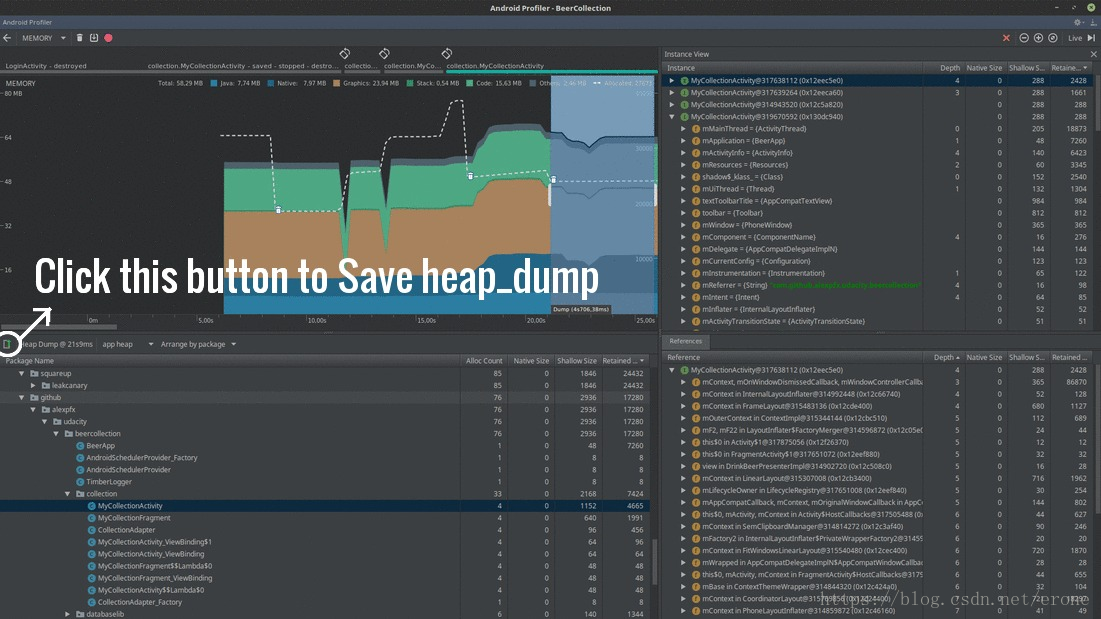Select the References tab
The image size is (1101, 619).
point(685,341)
